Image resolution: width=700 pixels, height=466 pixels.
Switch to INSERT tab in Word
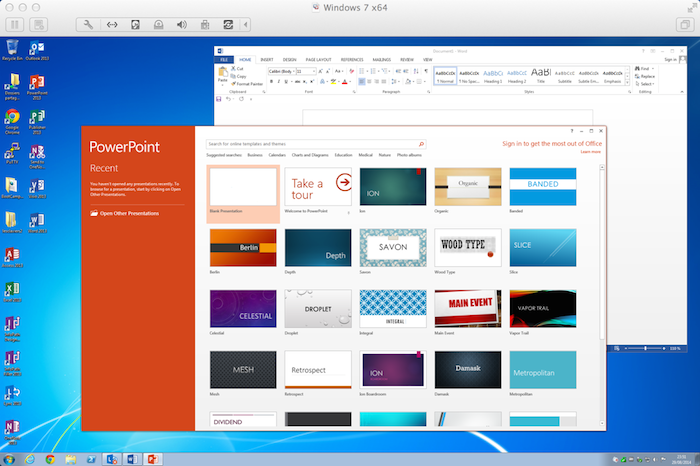267,59
